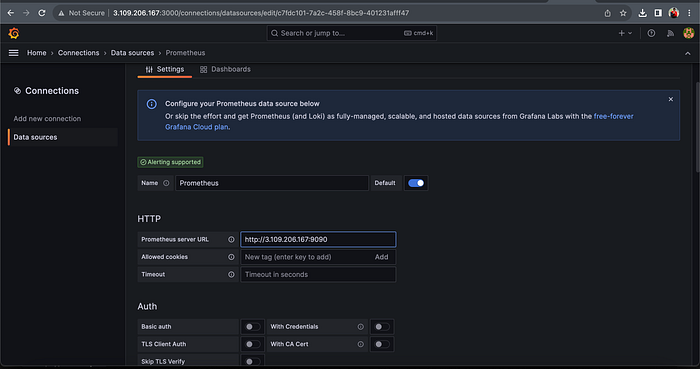Screen dimensions: 700x369
Task: Open the free-forever Grafana Cloud plan link
Action: pyautogui.click(x=399, y=121)
